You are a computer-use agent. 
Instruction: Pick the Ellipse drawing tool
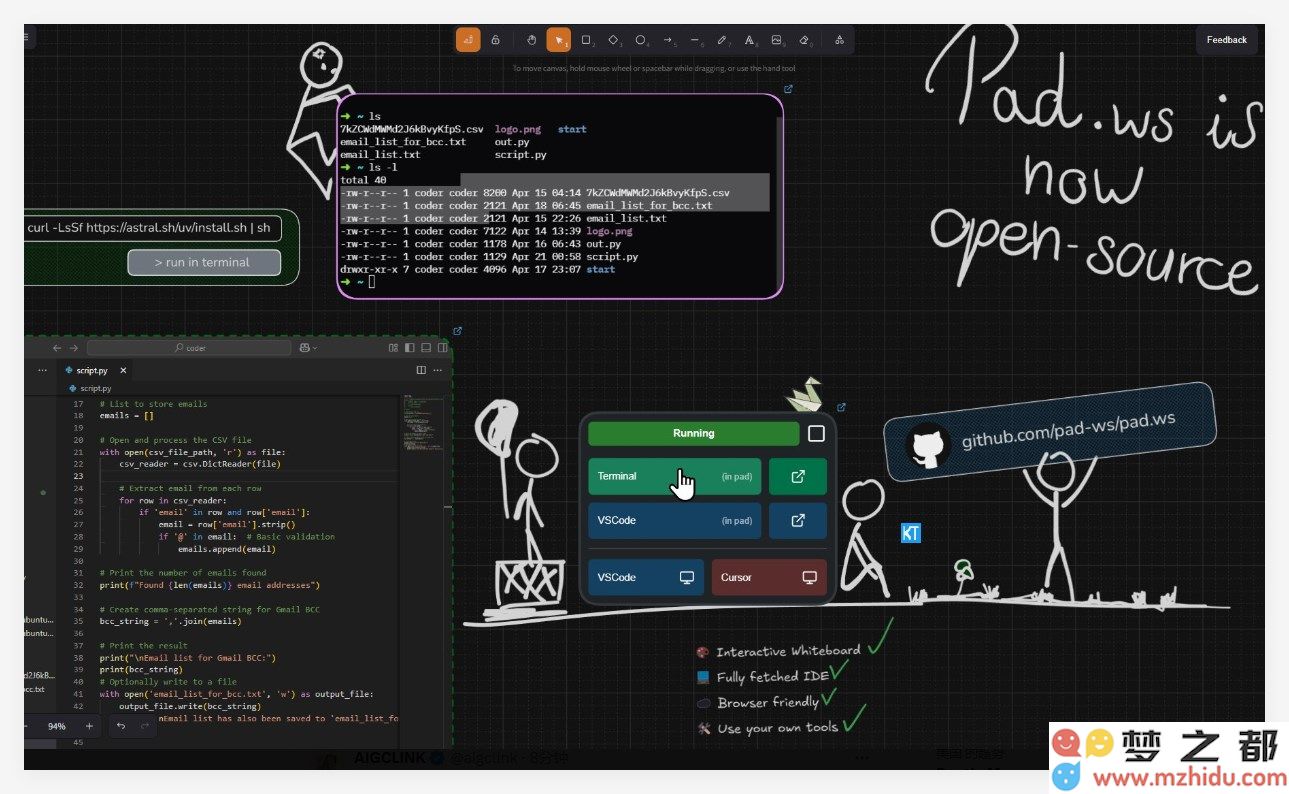pos(641,40)
